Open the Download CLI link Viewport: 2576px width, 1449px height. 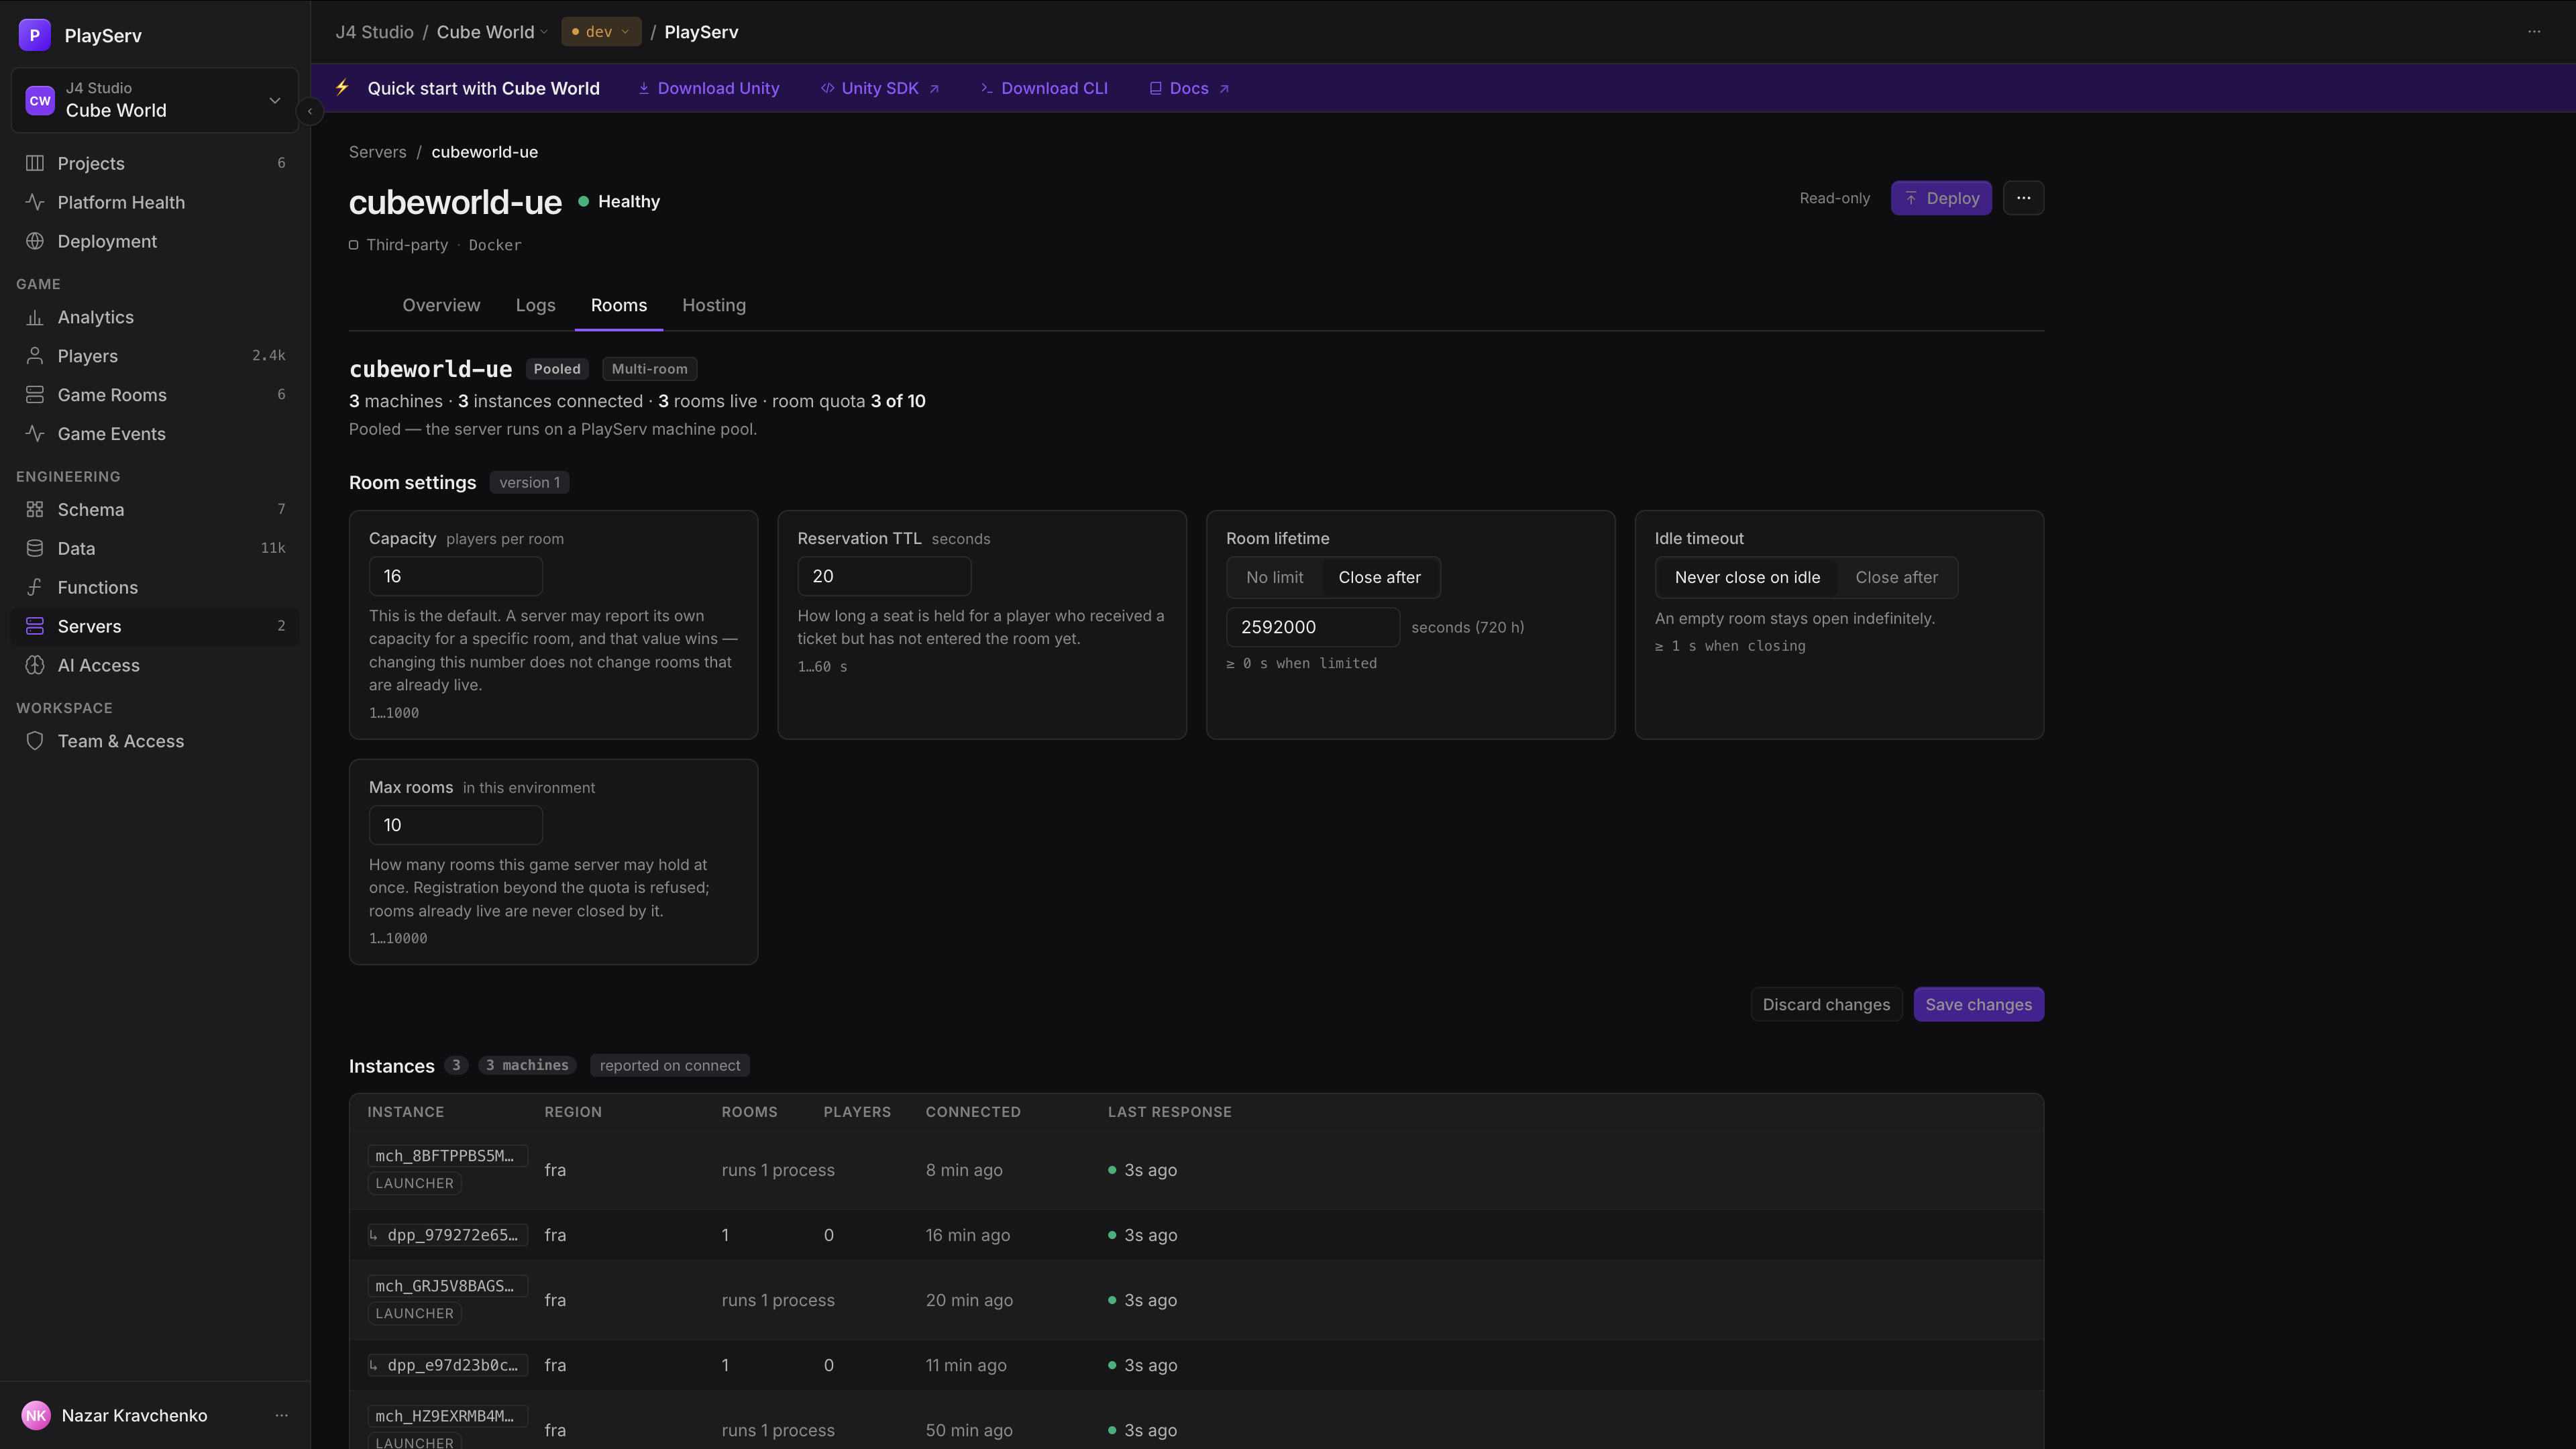point(1044,88)
